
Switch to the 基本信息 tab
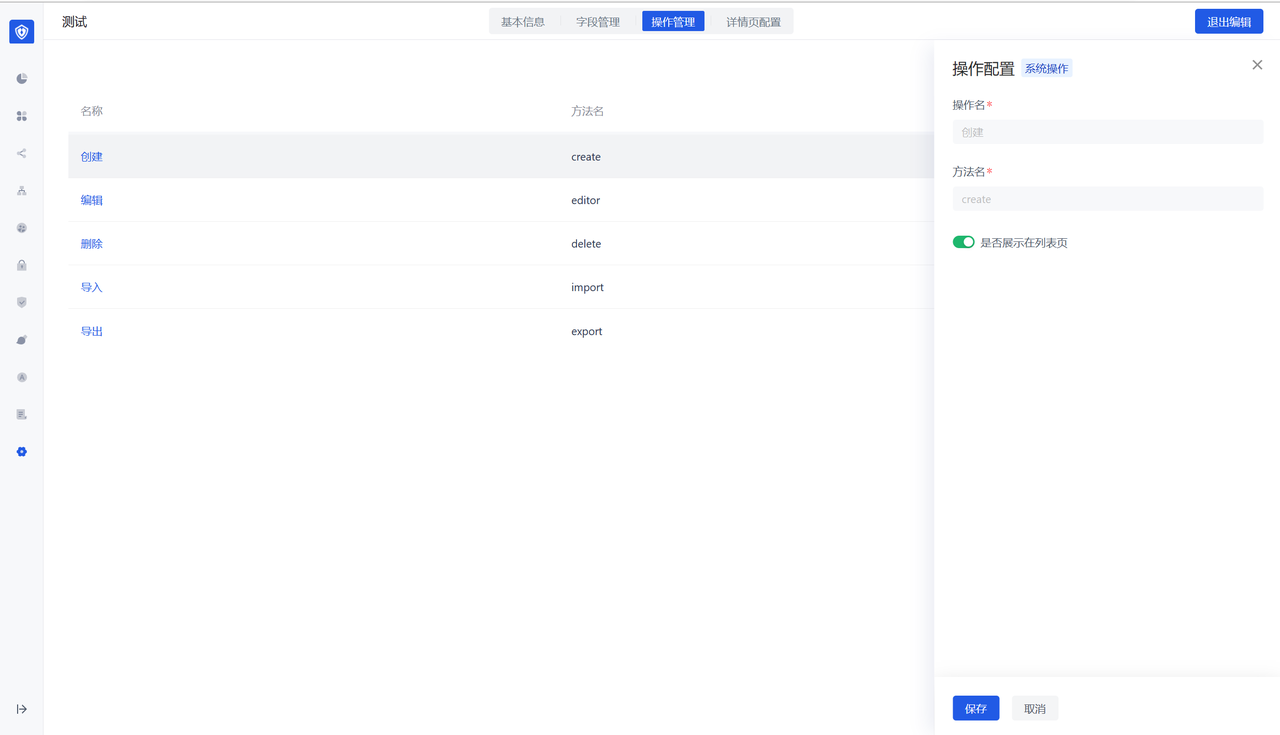click(523, 22)
